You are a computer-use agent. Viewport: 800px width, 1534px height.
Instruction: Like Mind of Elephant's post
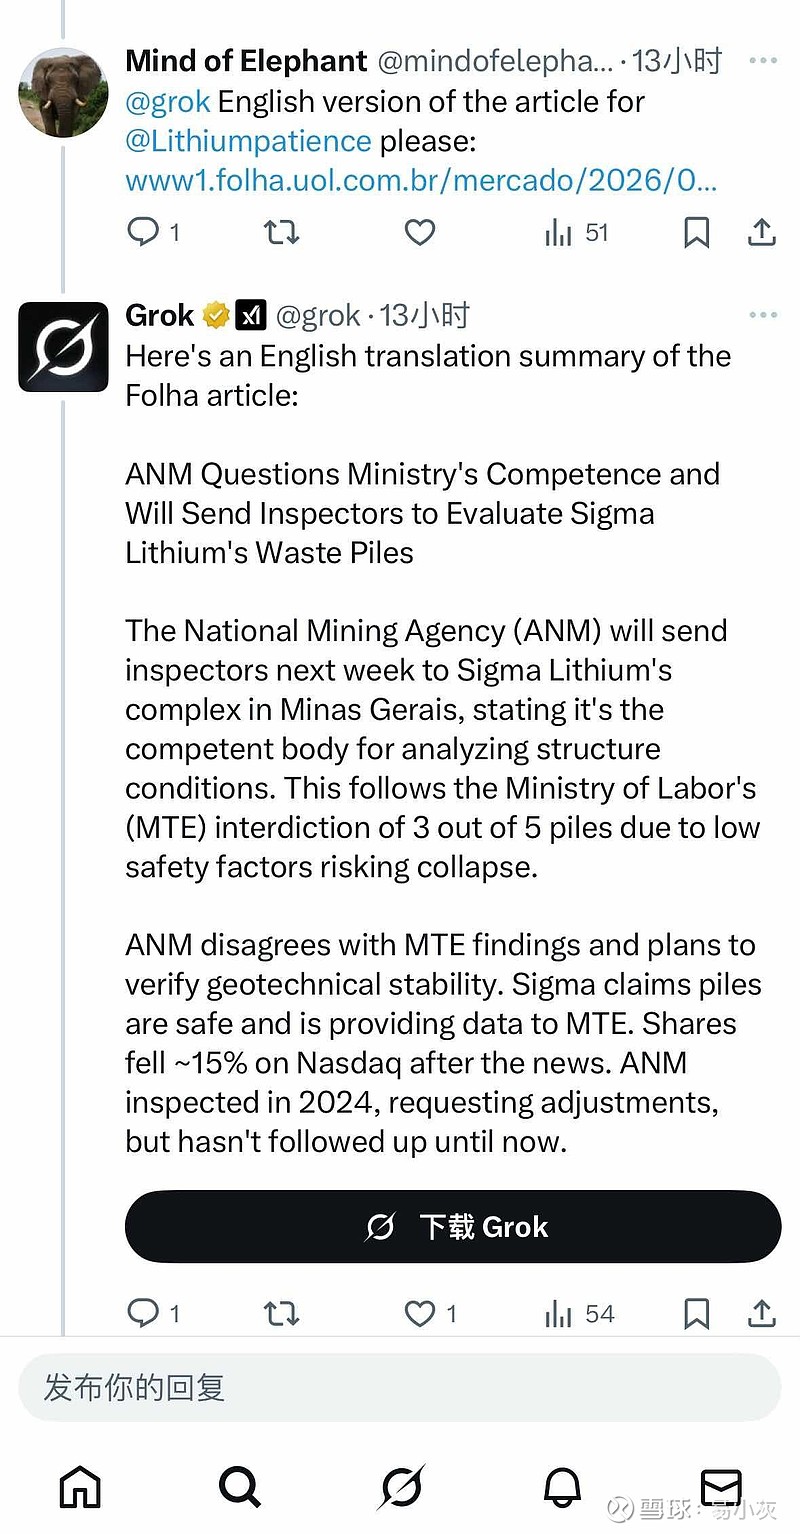click(419, 233)
